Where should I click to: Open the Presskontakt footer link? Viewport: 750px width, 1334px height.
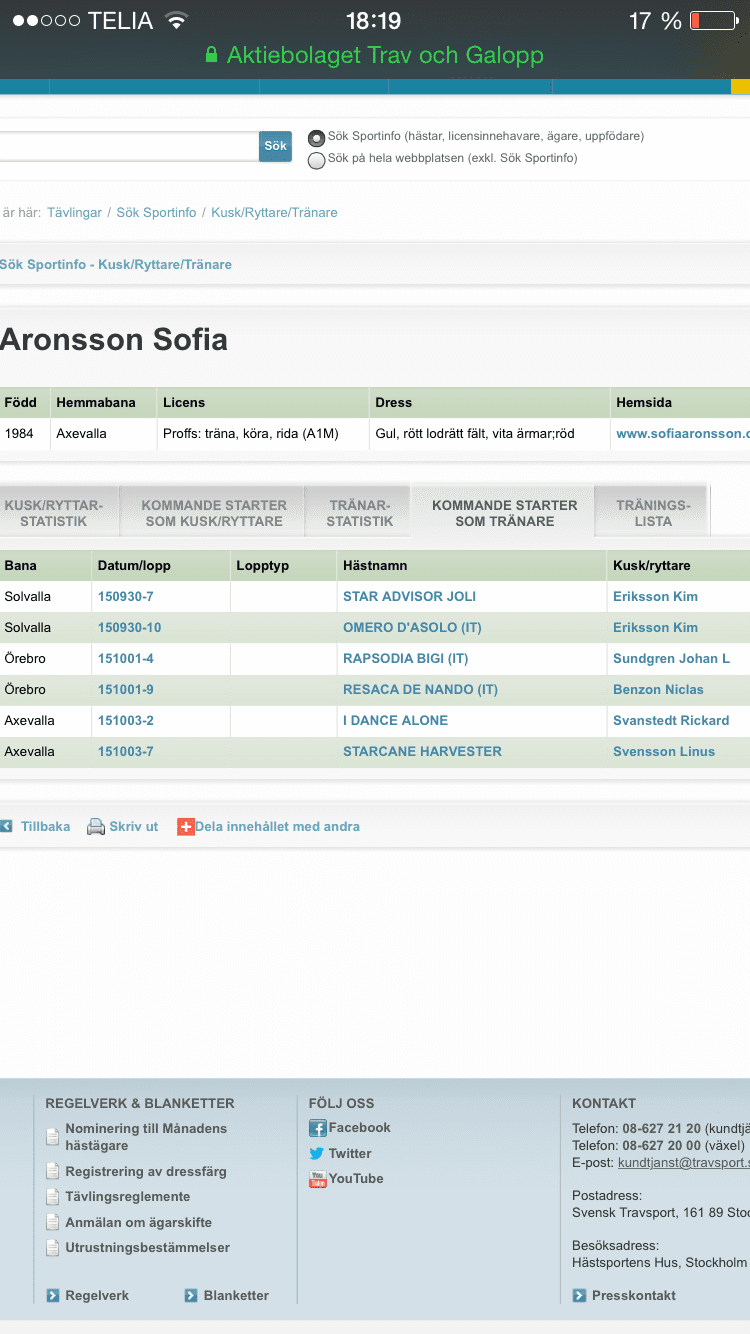click(x=634, y=1296)
